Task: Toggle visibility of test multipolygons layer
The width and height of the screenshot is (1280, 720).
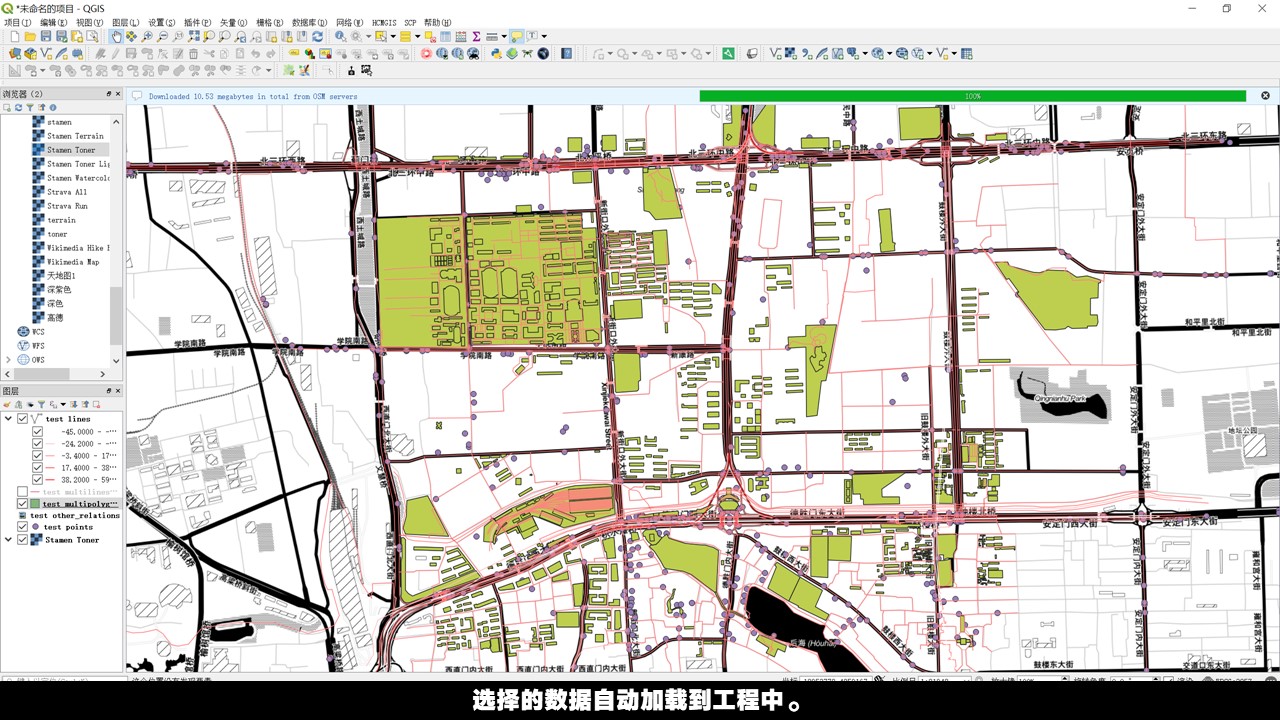Action: [22, 504]
